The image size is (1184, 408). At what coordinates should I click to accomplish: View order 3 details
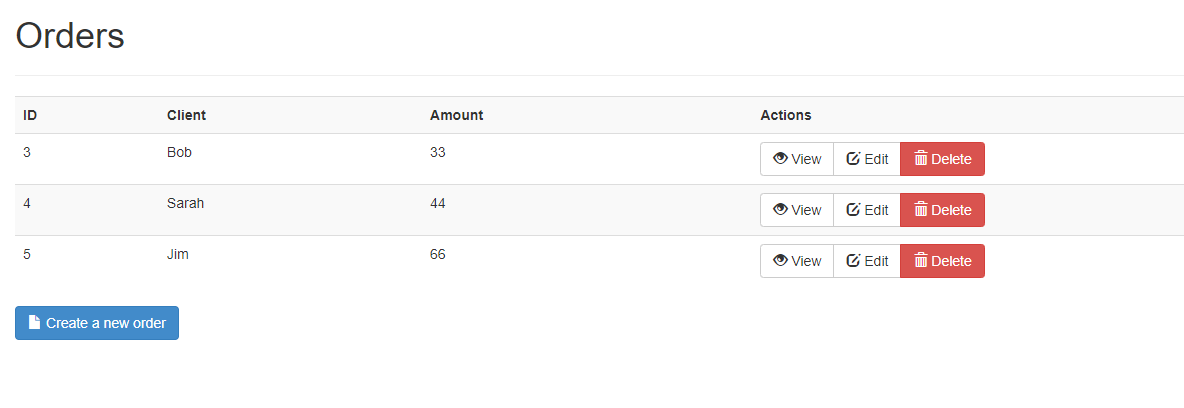click(x=797, y=159)
